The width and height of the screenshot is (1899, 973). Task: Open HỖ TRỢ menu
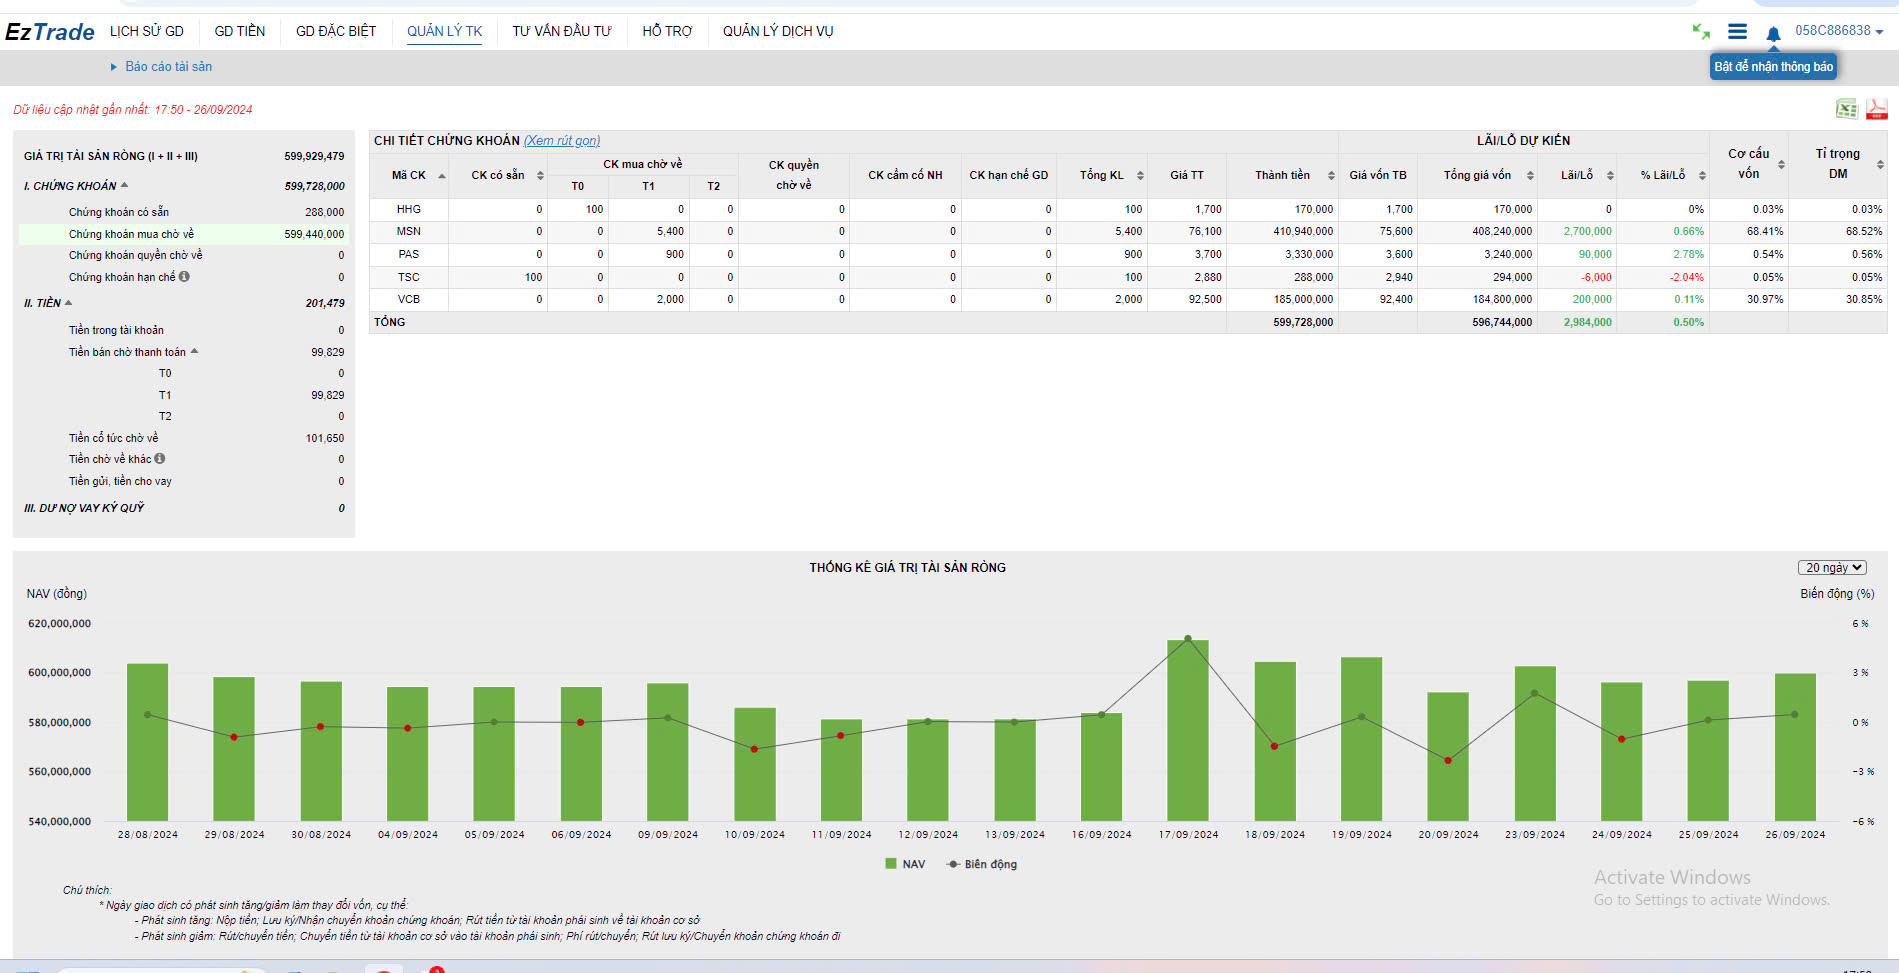pyautogui.click(x=667, y=31)
